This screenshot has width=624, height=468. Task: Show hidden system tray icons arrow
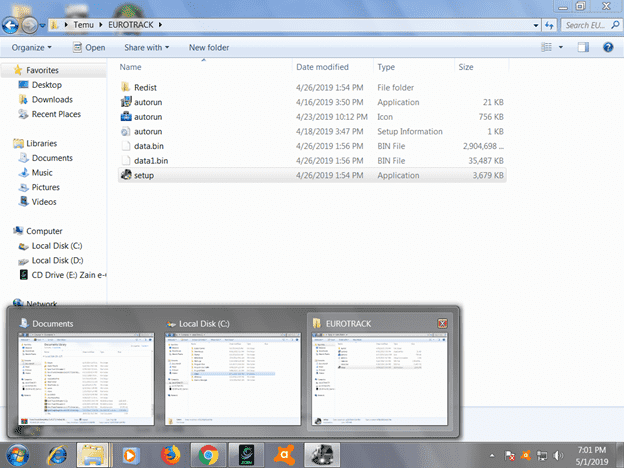coord(492,456)
